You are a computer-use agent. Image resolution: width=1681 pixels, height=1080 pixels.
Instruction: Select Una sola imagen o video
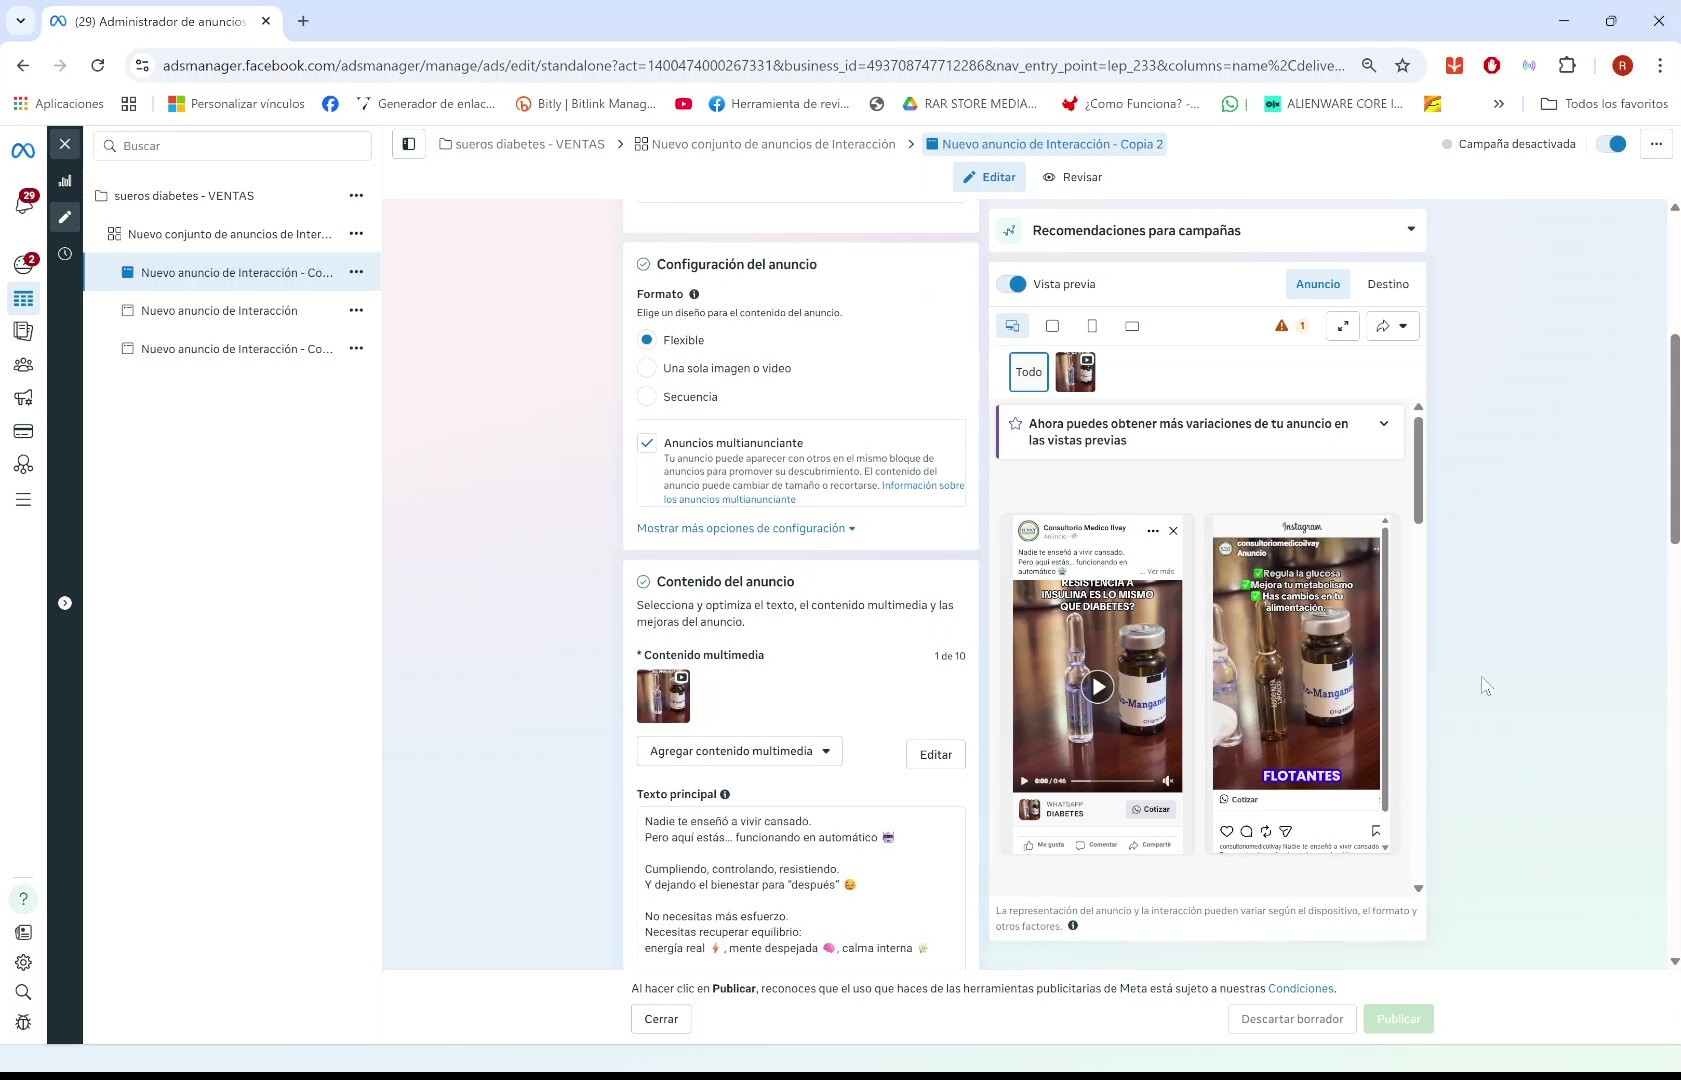pos(647,368)
